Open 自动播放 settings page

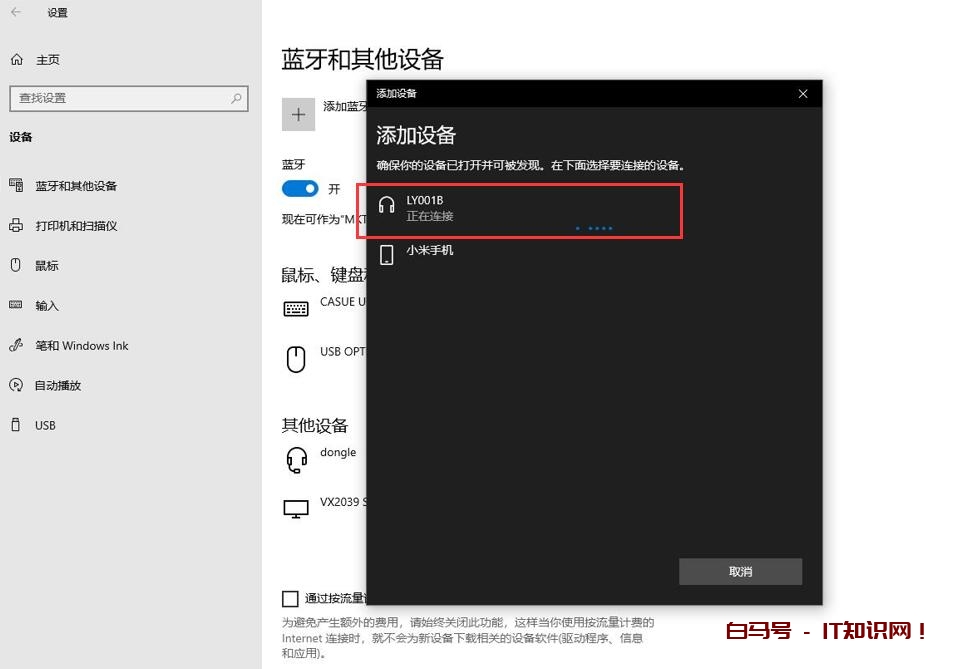(x=58, y=386)
